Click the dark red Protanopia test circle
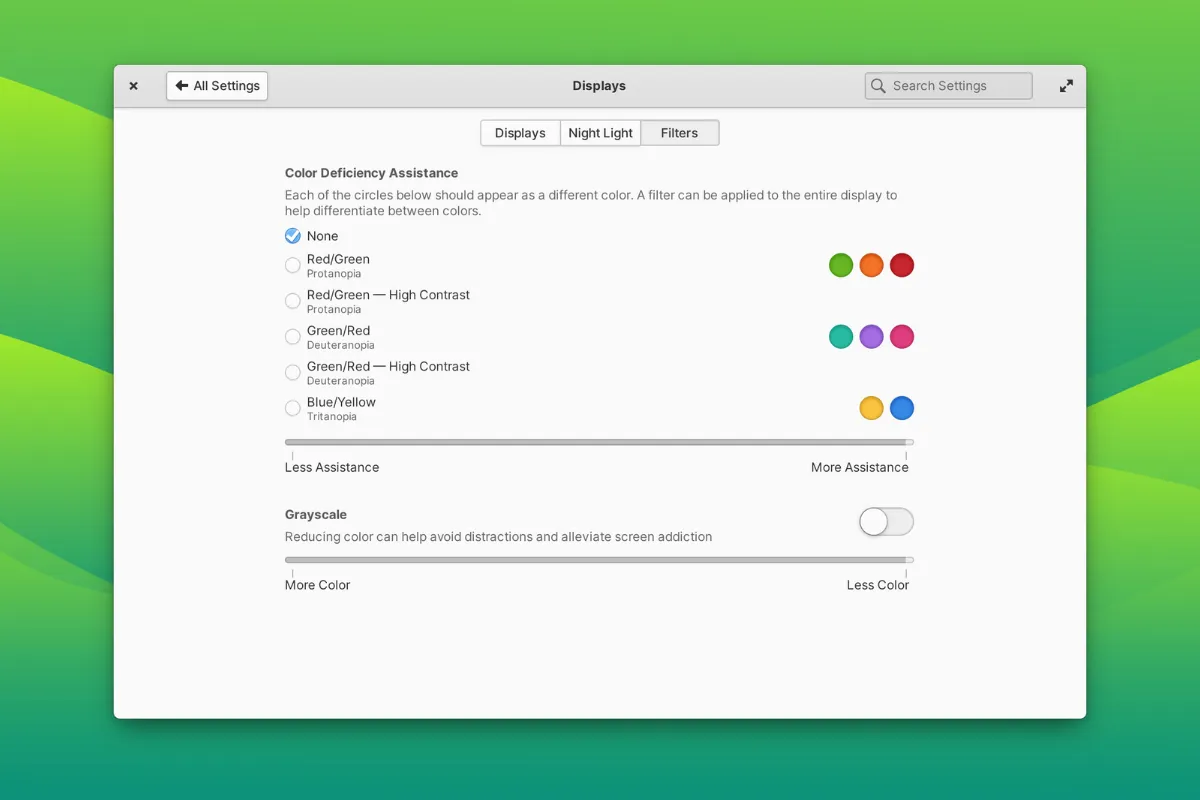 [x=902, y=265]
